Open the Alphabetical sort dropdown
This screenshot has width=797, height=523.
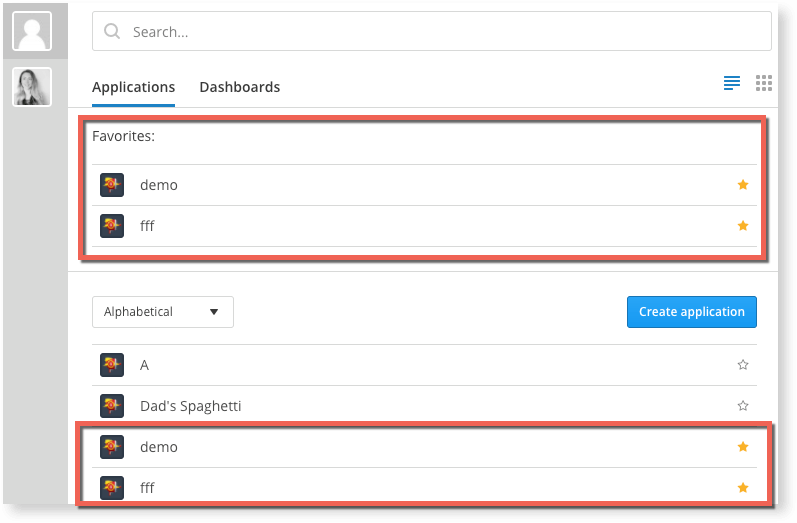163,312
